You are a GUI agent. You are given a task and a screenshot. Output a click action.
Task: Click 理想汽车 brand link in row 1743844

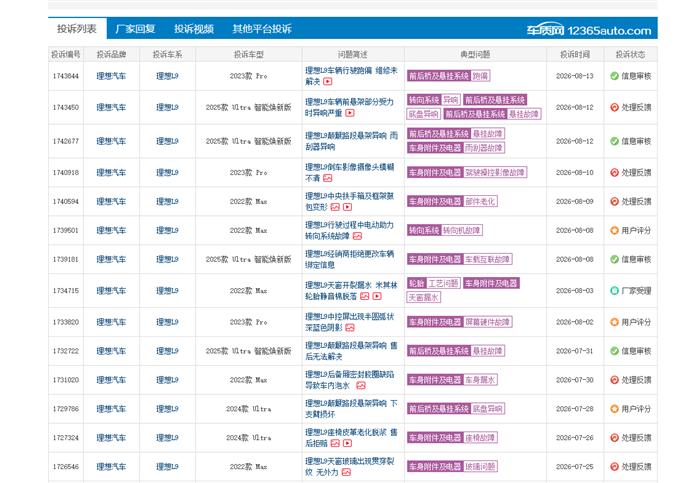(111, 76)
